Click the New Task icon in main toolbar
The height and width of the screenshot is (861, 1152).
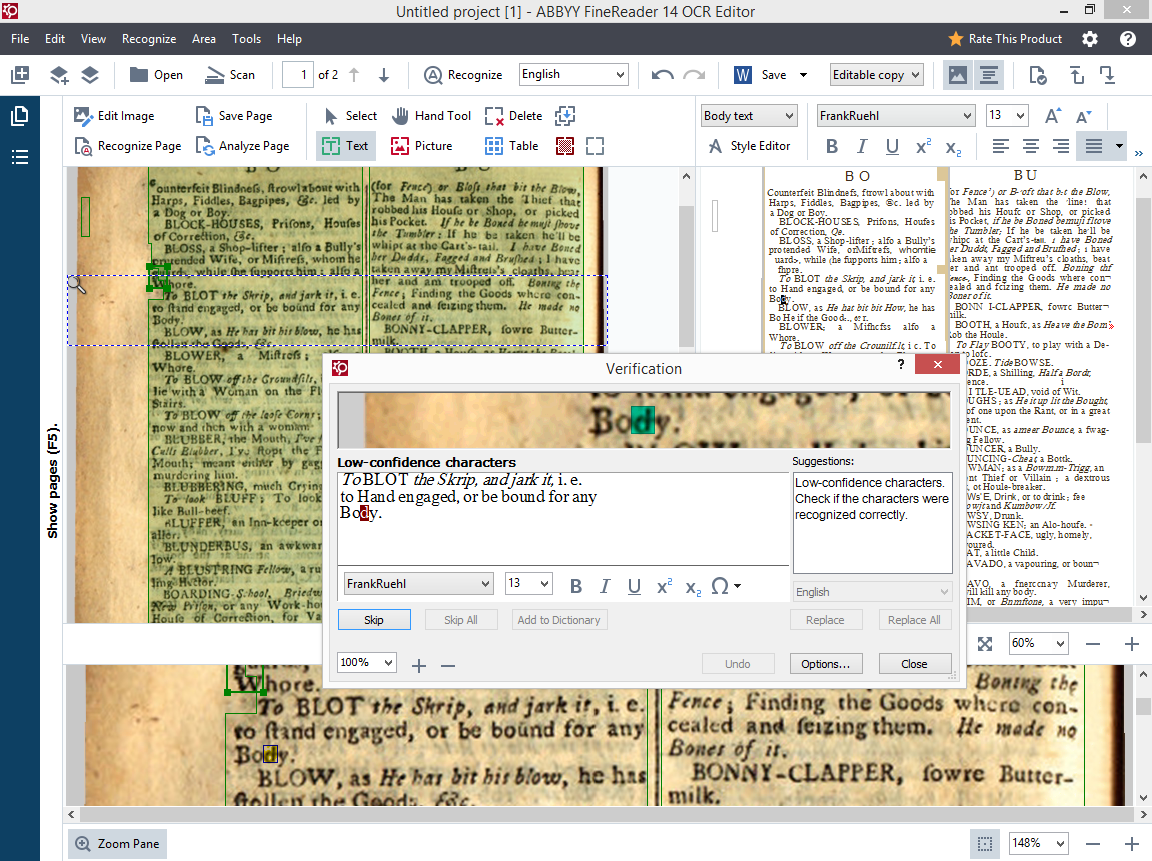coord(20,74)
